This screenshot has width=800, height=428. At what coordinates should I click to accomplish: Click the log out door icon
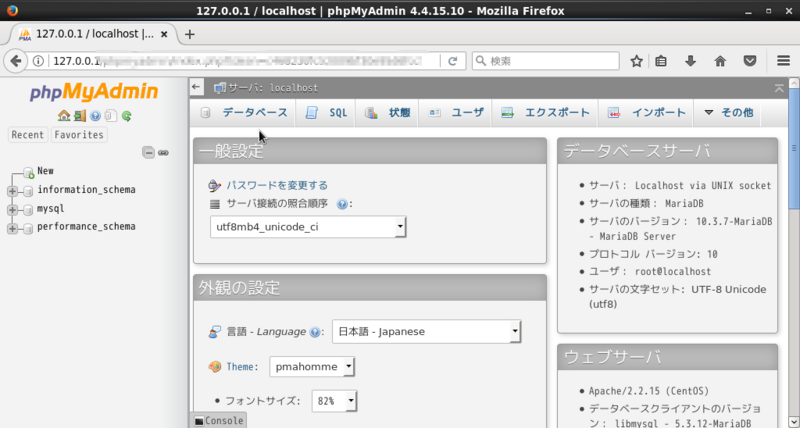(80, 116)
